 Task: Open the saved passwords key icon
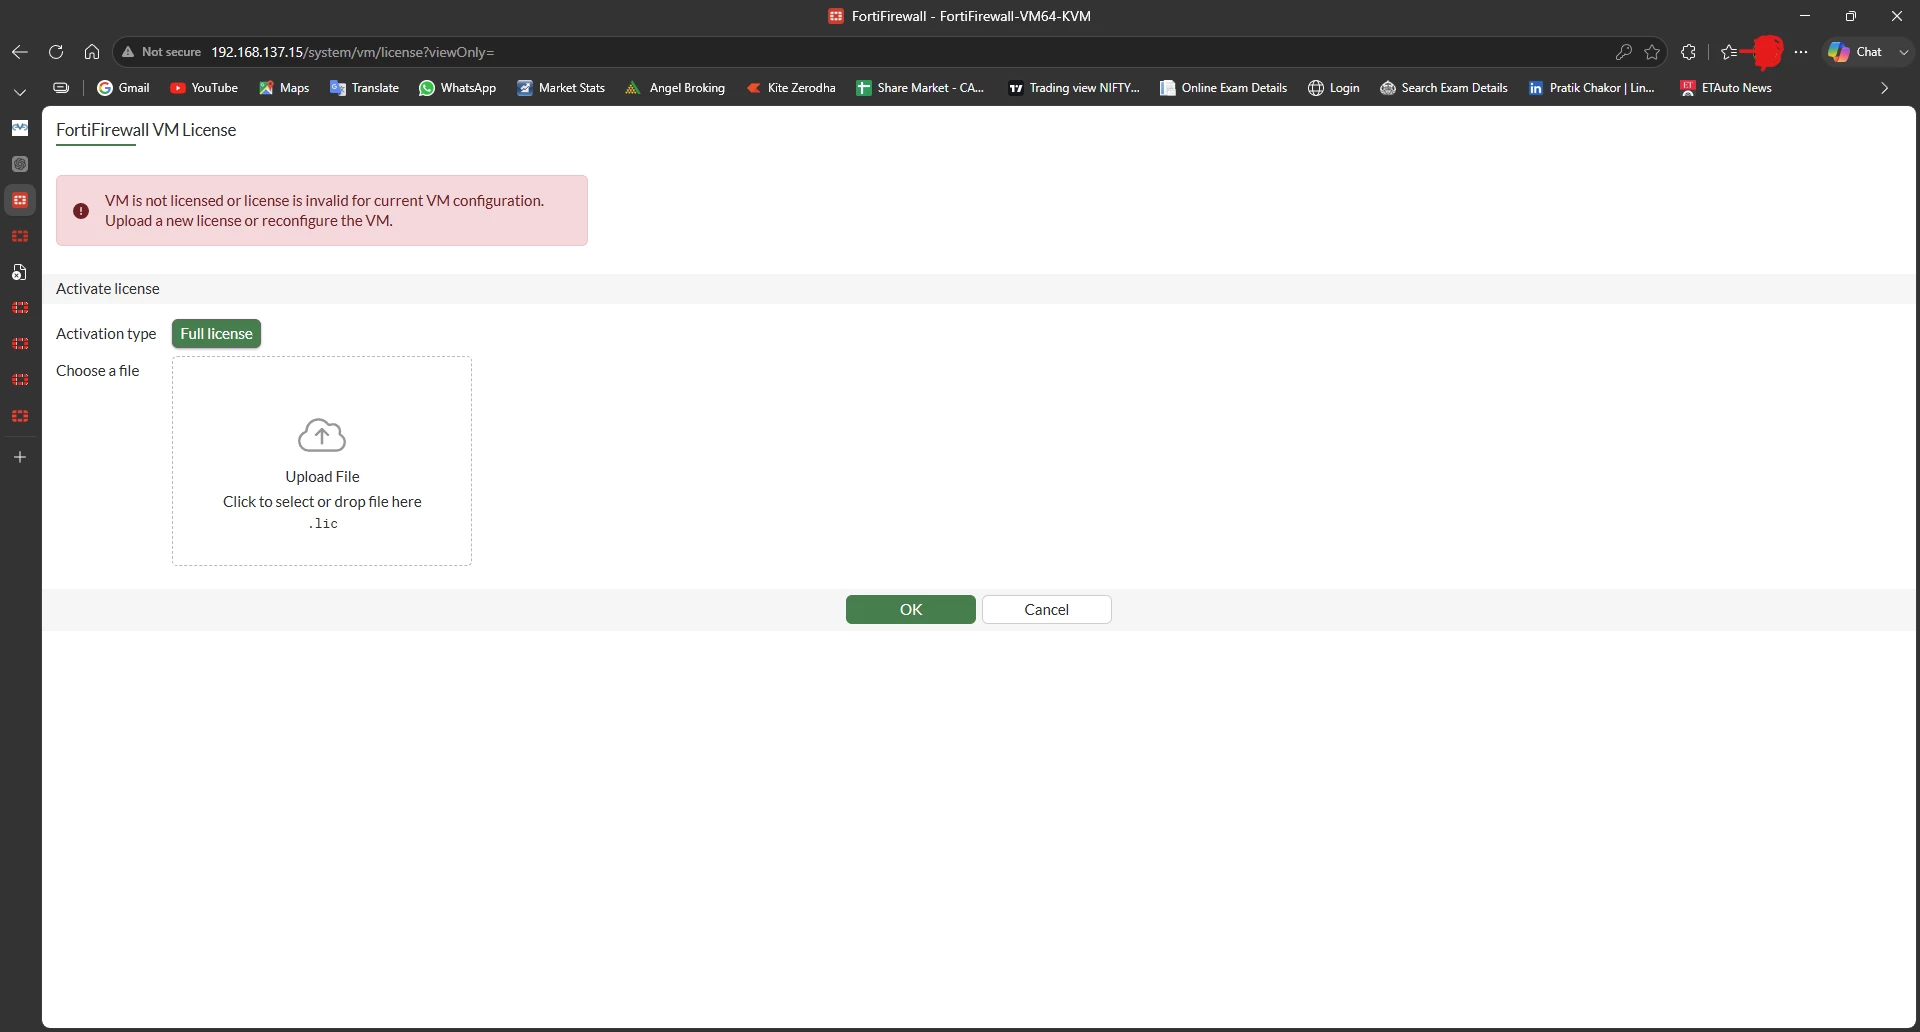coord(1624,52)
